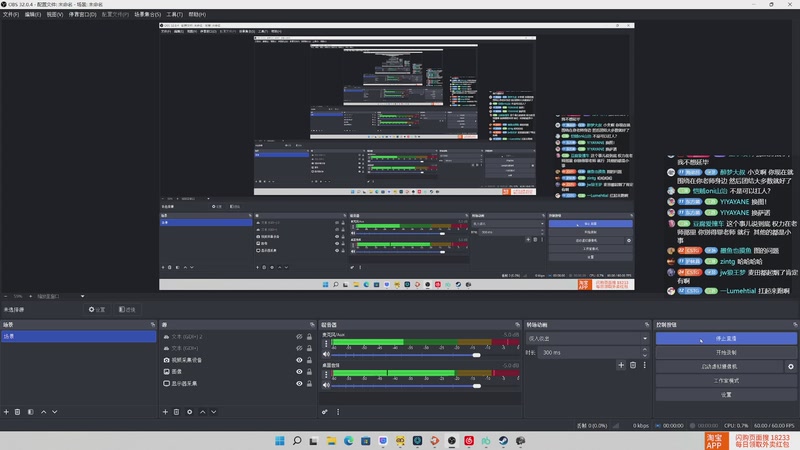Open 设置 button in controls dock
This screenshot has height=450, width=800.
click(726, 394)
